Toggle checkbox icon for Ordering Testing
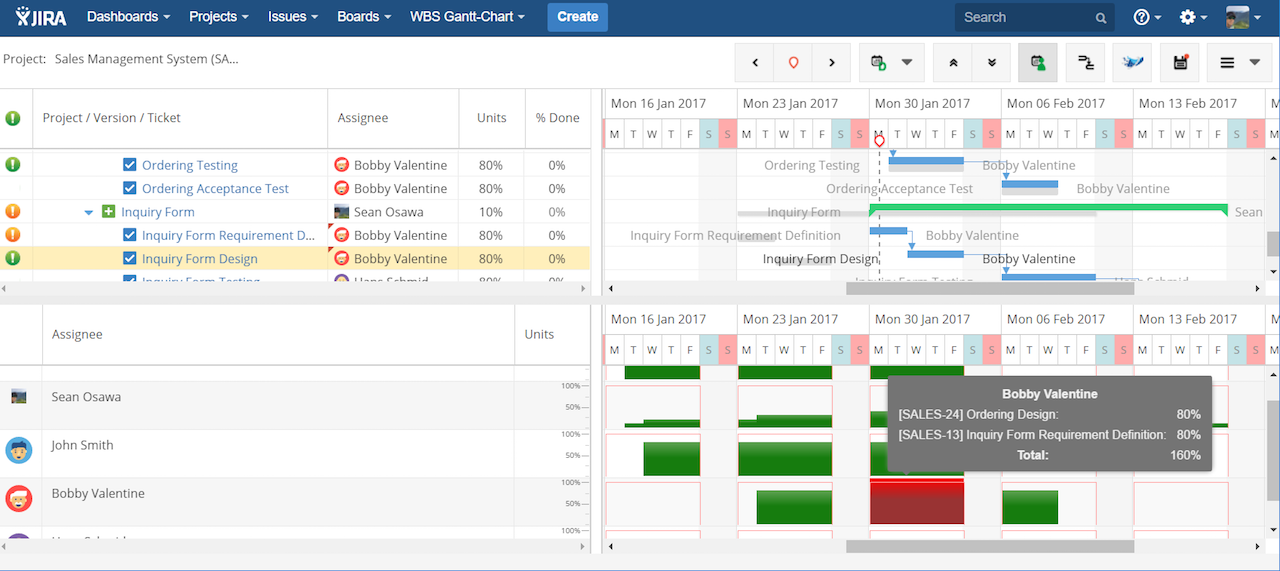The width and height of the screenshot is (1280, 571). [x=130, y=165]
